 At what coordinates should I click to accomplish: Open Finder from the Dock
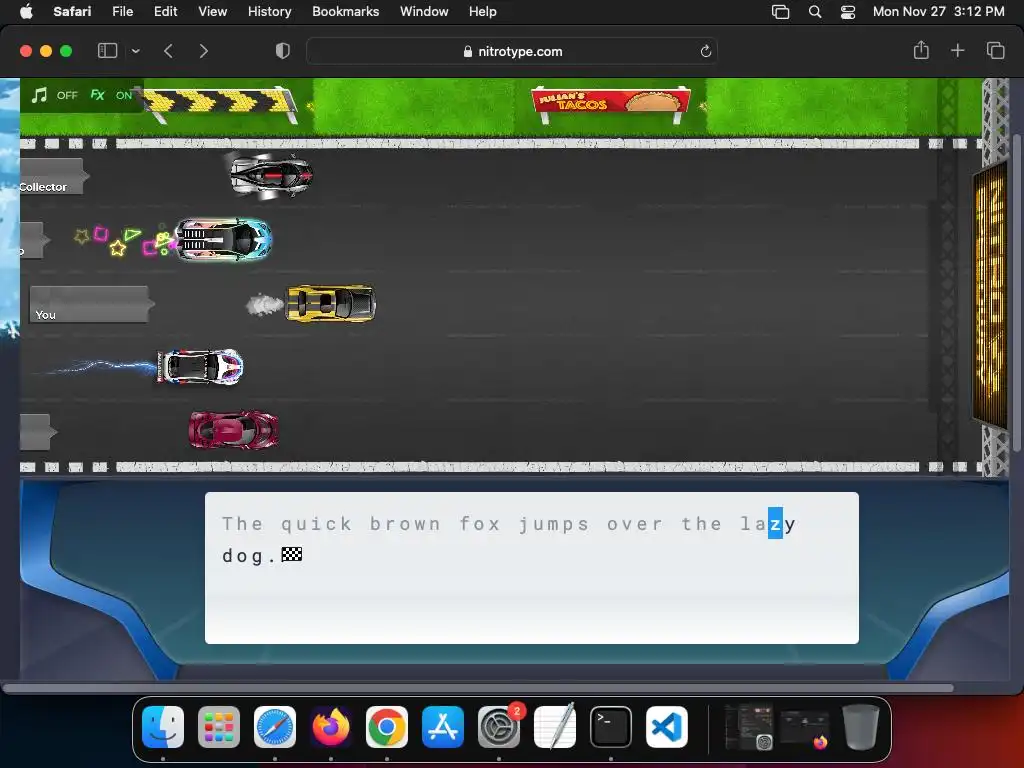tap(163, 727)
